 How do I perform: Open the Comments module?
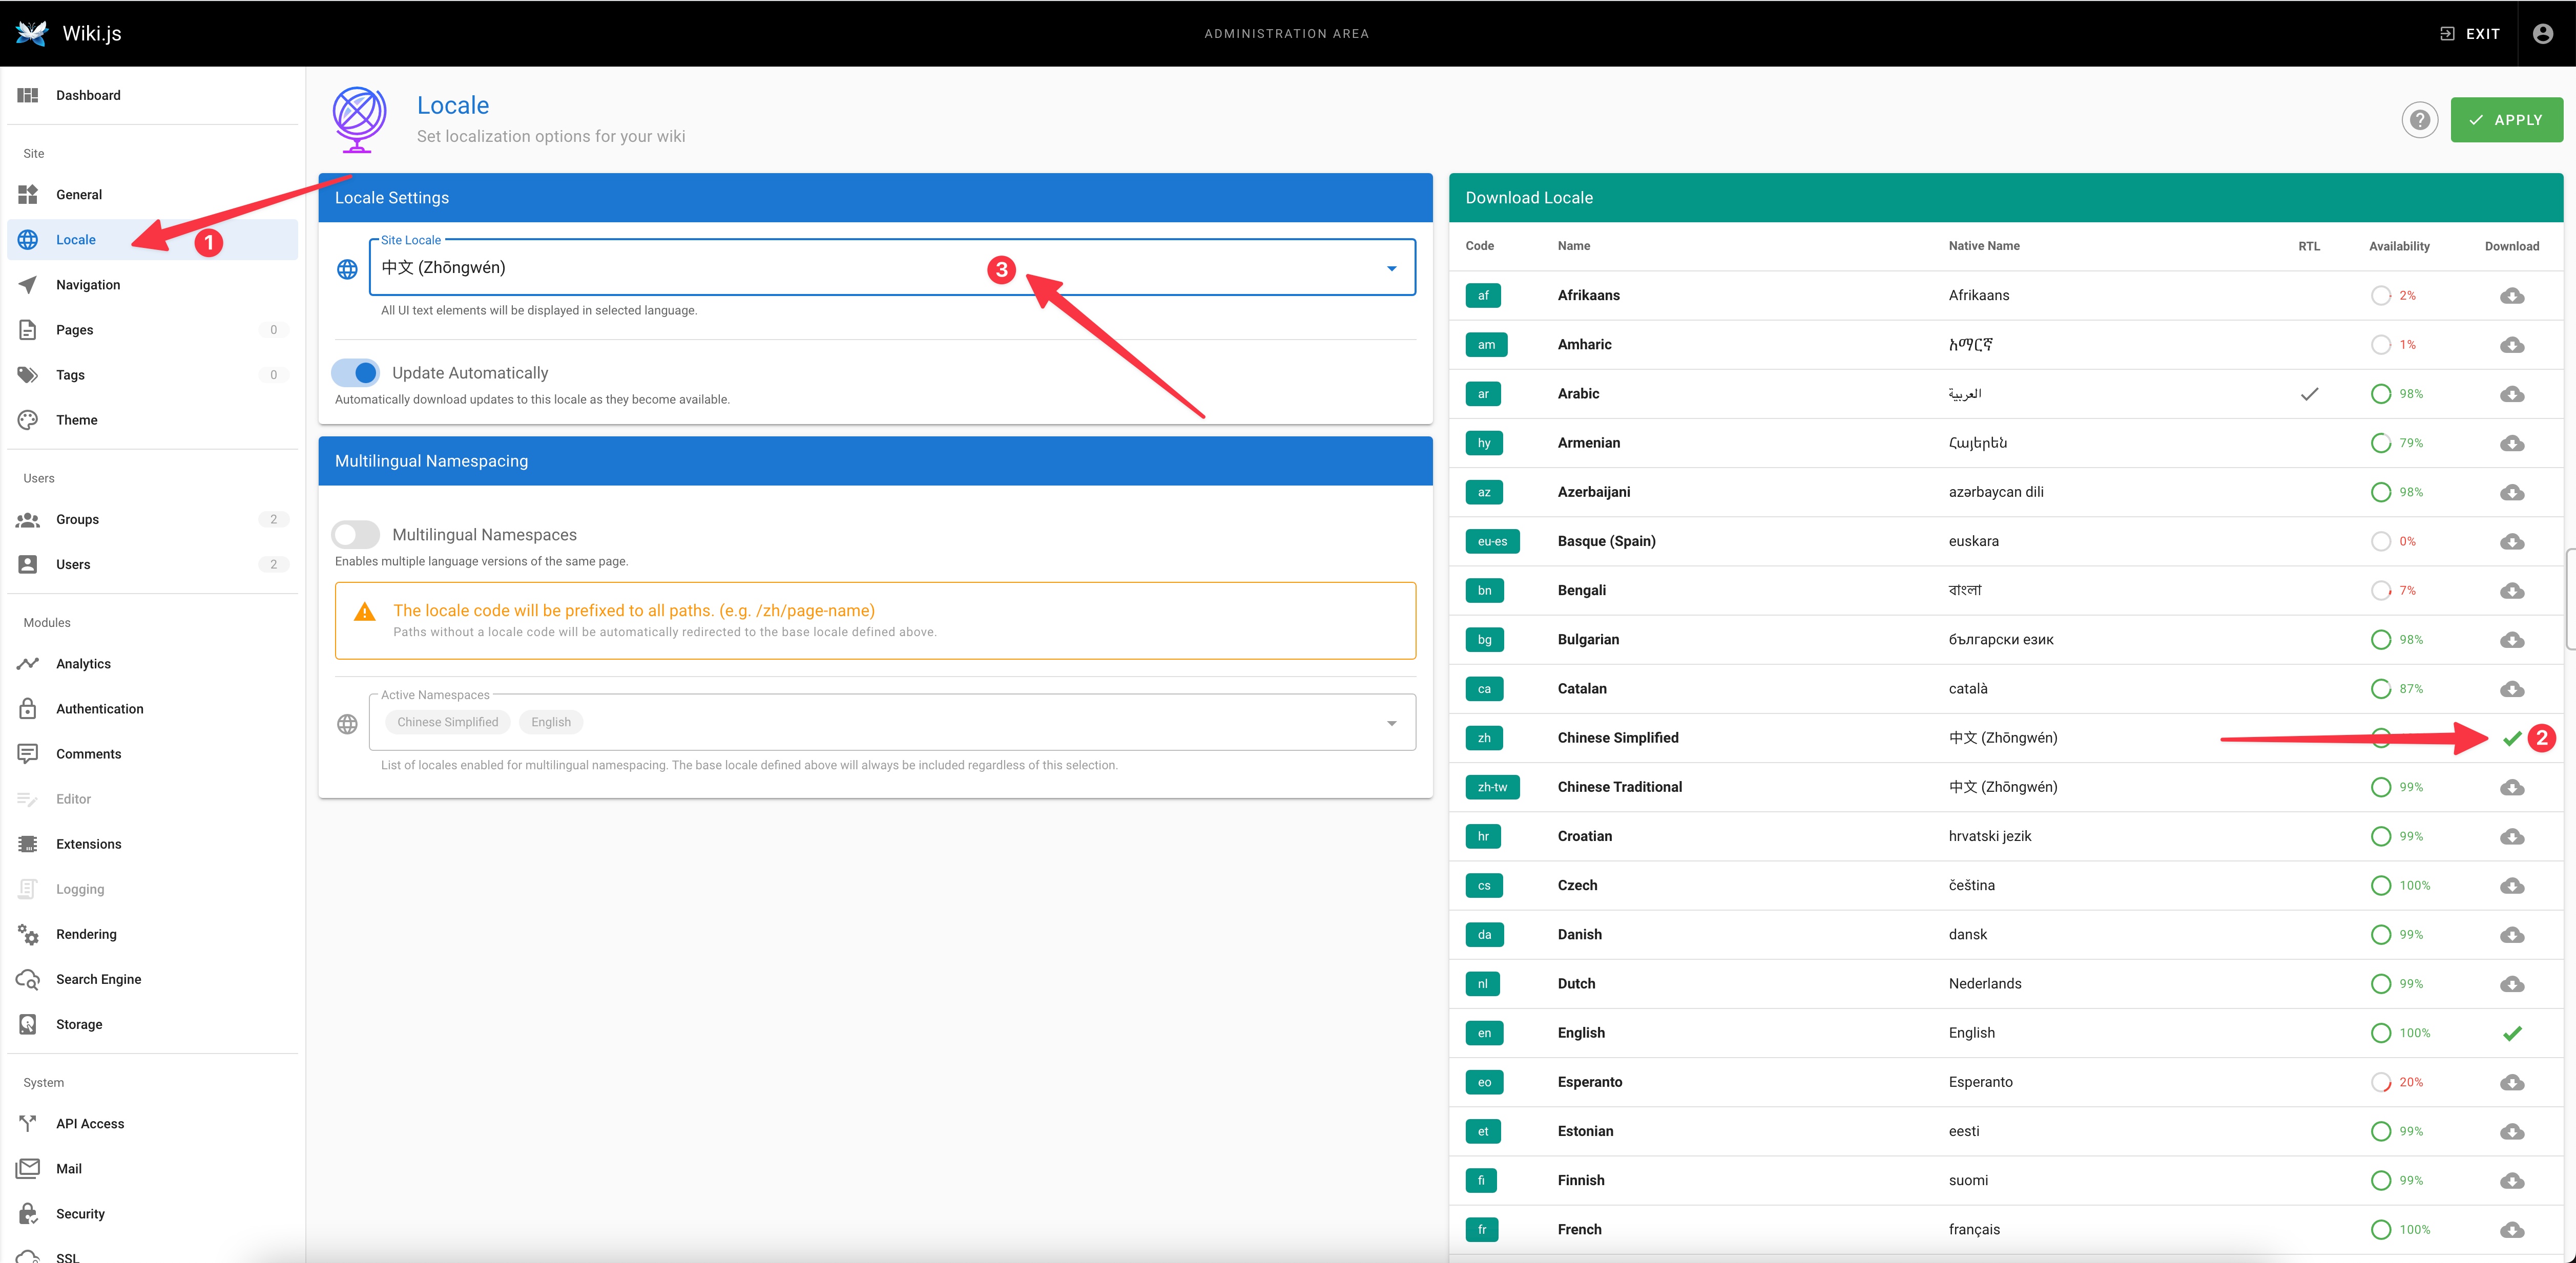coord(152,753)
